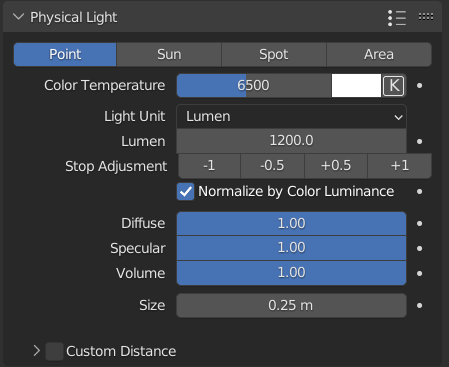Select the Point light type

coord(65,54)
